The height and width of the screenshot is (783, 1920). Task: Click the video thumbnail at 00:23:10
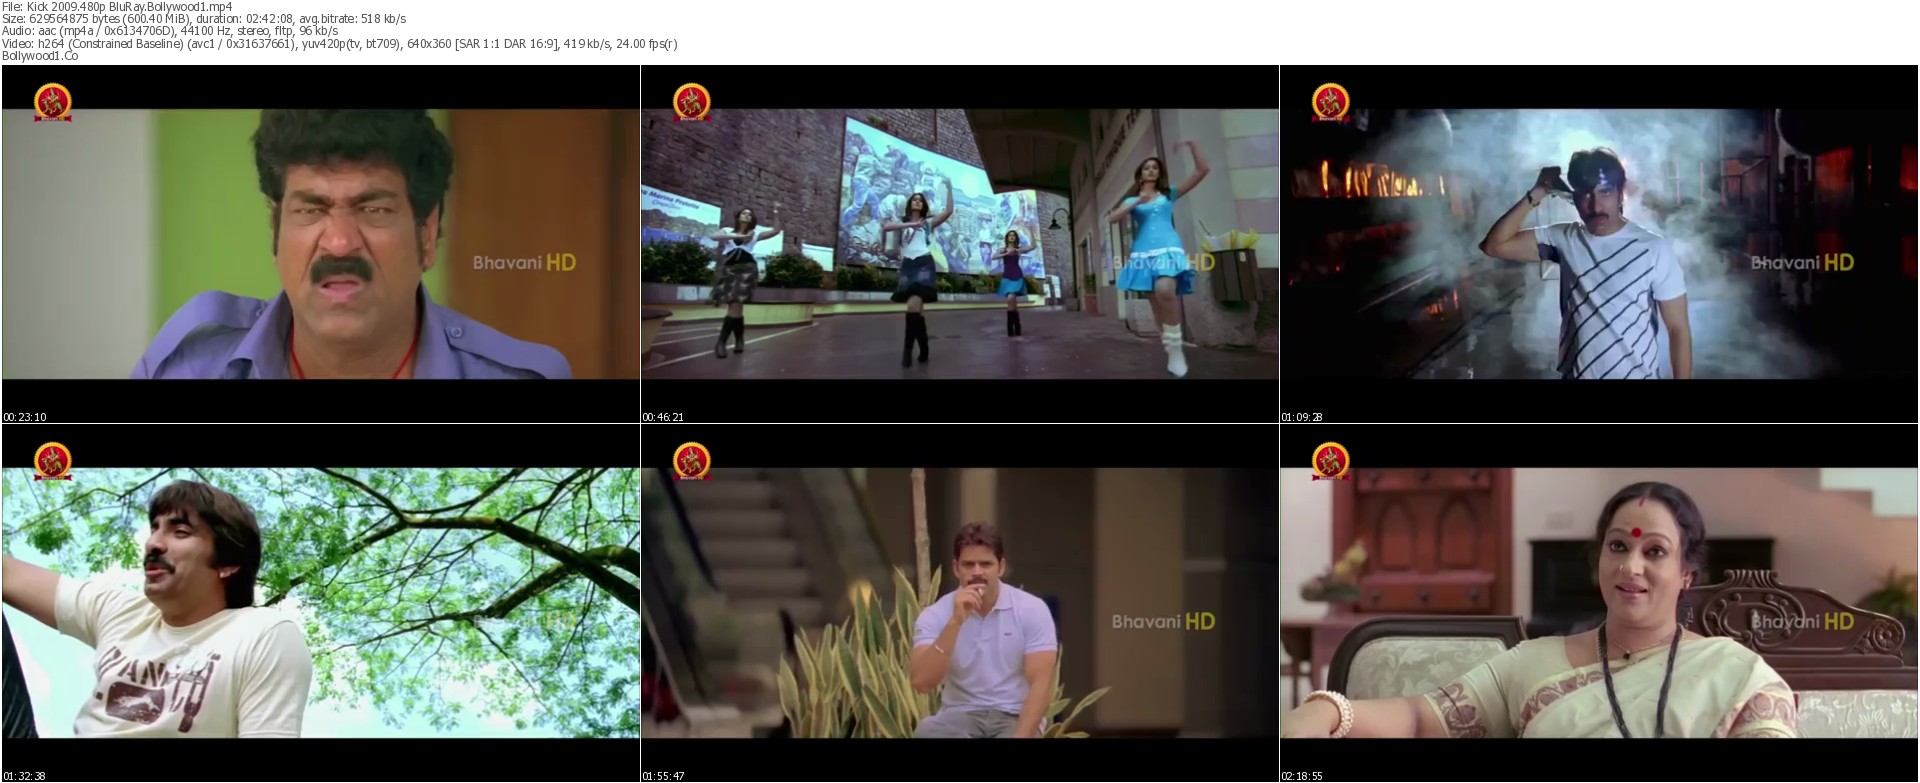[321, 244]
